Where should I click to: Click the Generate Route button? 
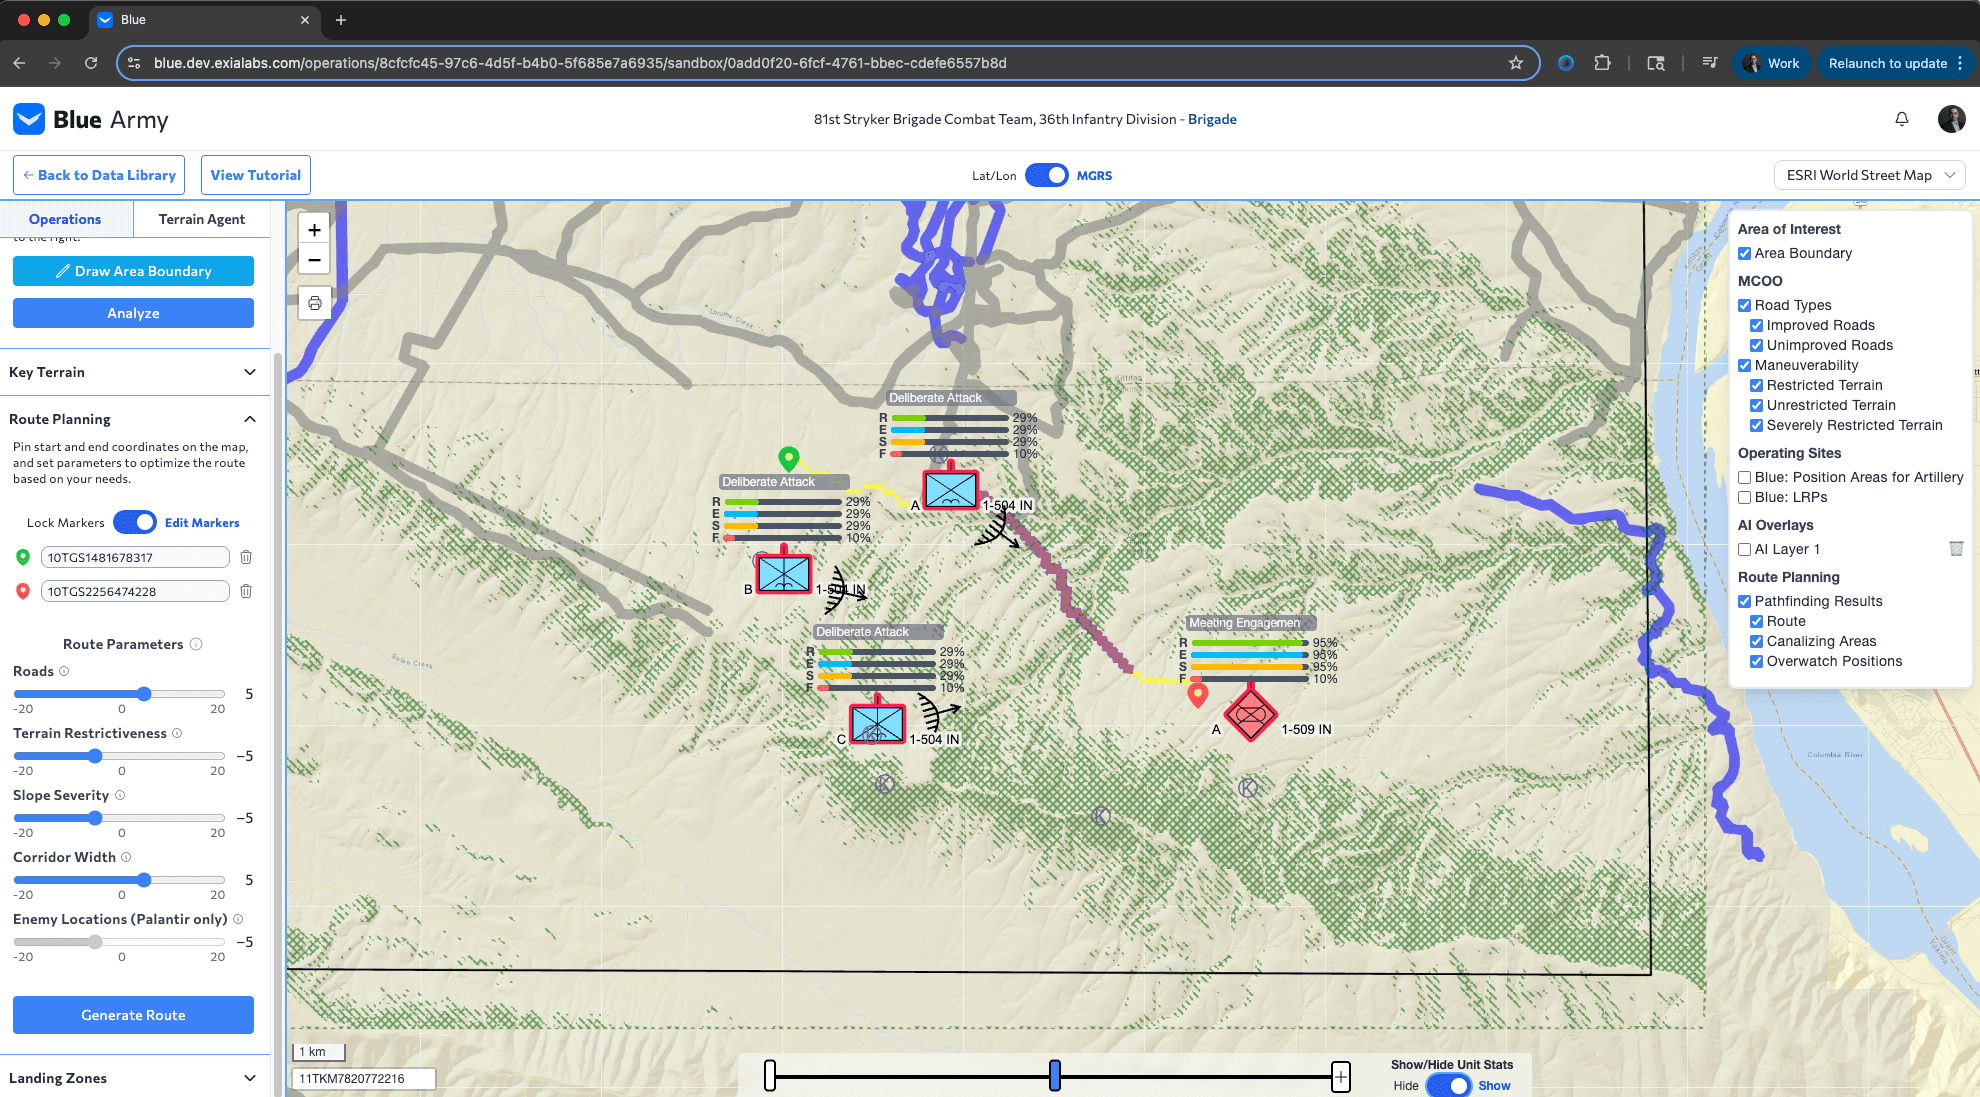(x=133, y=1015)
